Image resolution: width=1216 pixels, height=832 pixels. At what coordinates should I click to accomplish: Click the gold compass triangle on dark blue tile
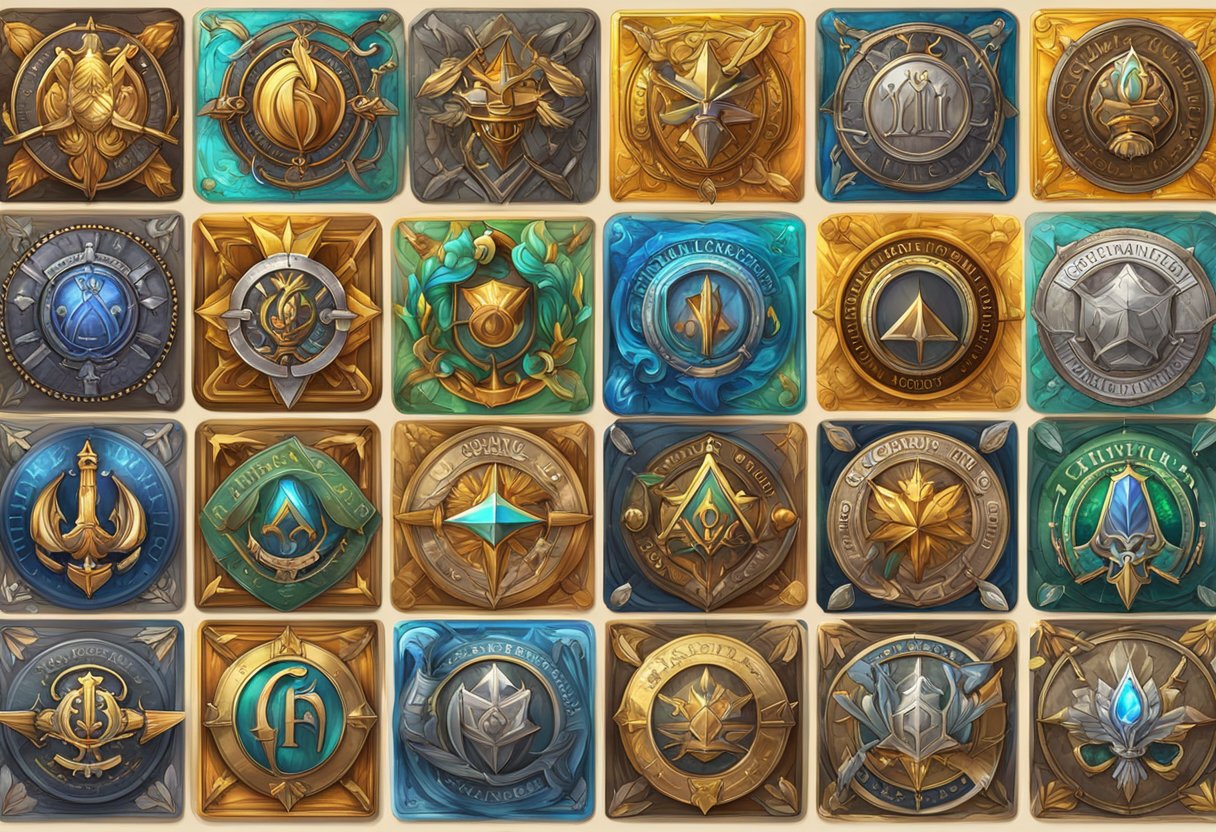click(705, 515)
